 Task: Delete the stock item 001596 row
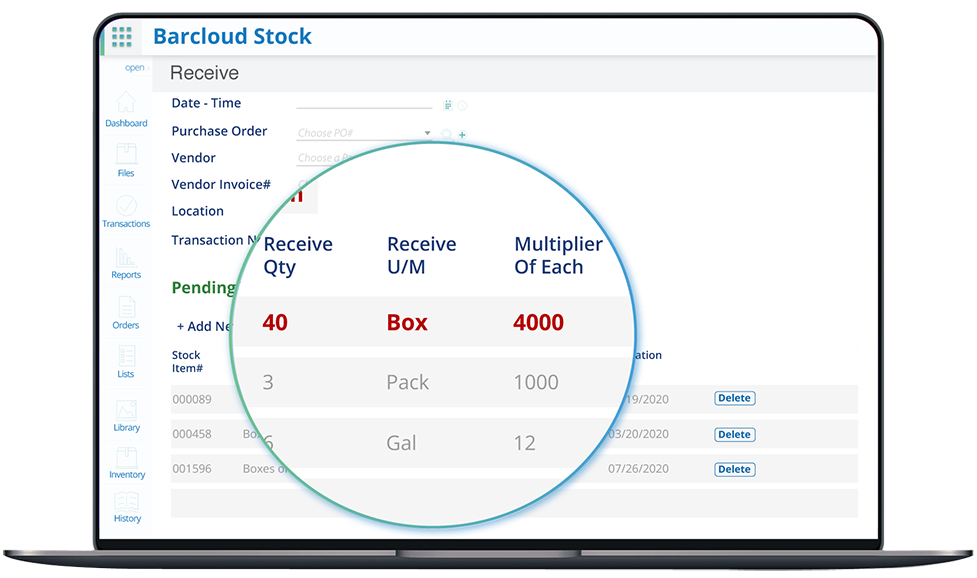click(x=735, y=469)
